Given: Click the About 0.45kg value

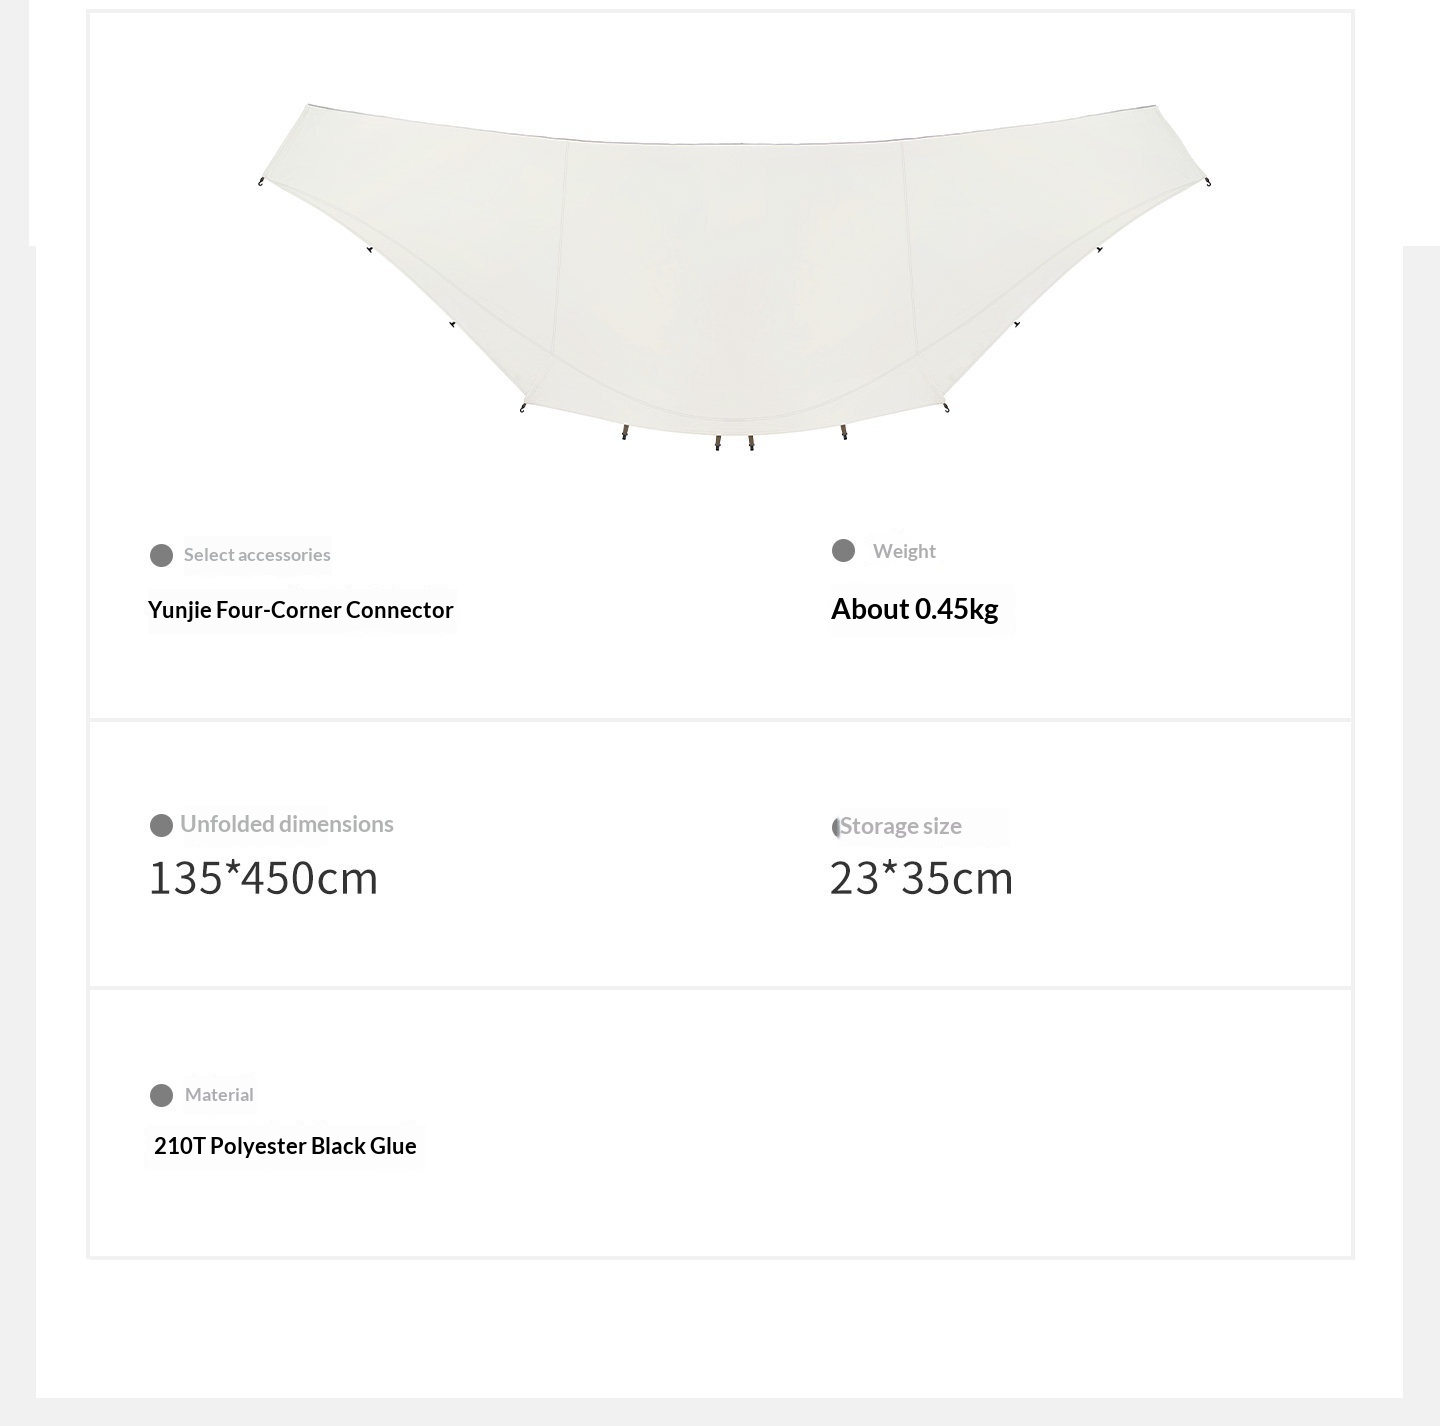Looking at the screenshot, I should pyautogui.click(x=914, y=609).
